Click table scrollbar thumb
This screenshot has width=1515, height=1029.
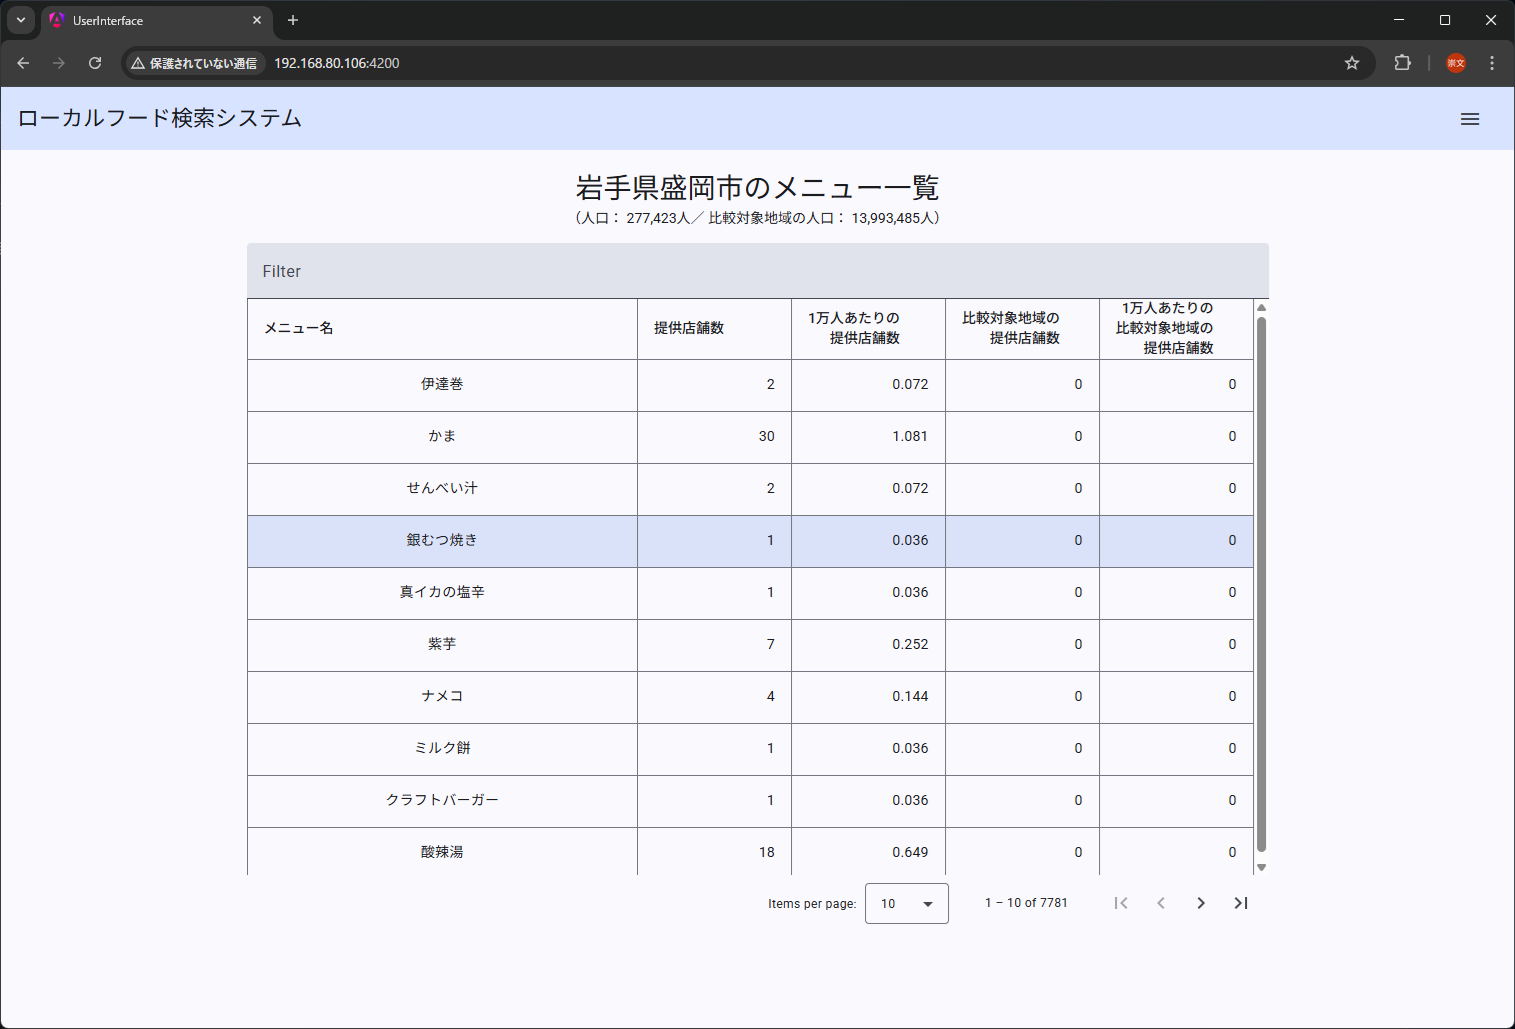[1261, 584]
